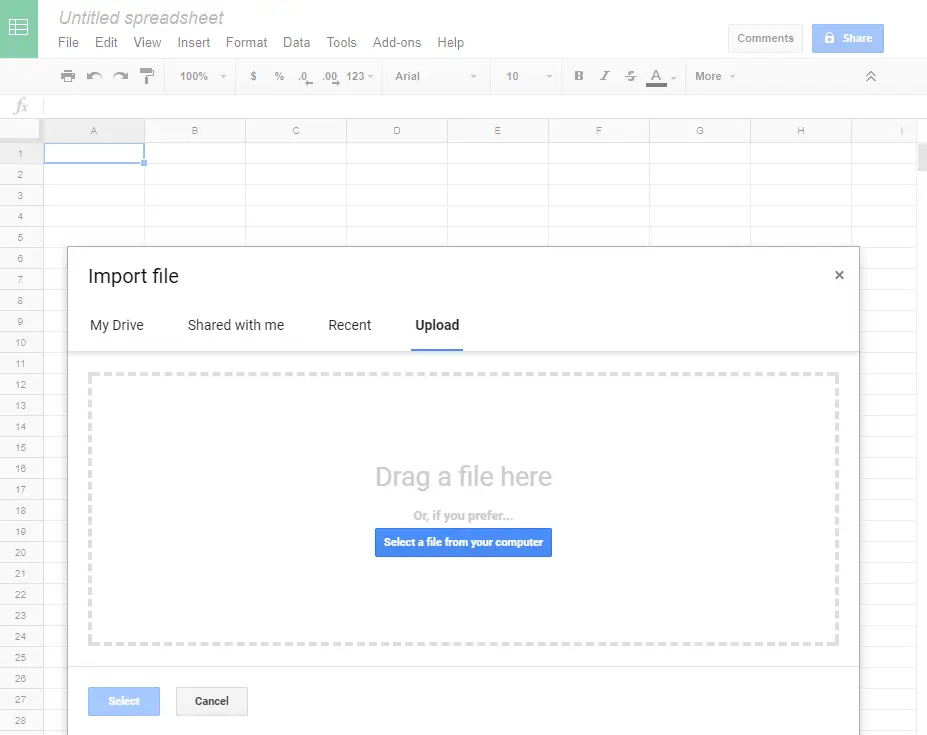This screenshot has width=927, height=735.
Task: Rename the Untitled spreadsheet title
Action: 140,17
